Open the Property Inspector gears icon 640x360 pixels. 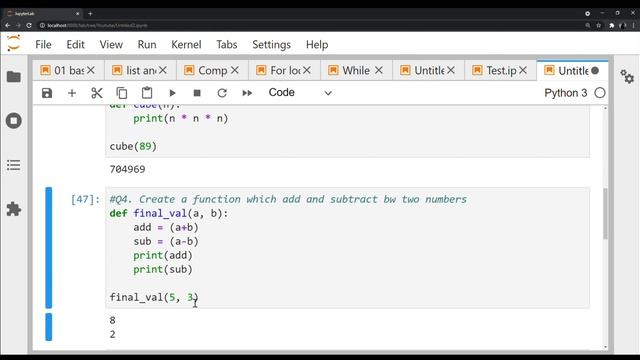click(627, 76)
